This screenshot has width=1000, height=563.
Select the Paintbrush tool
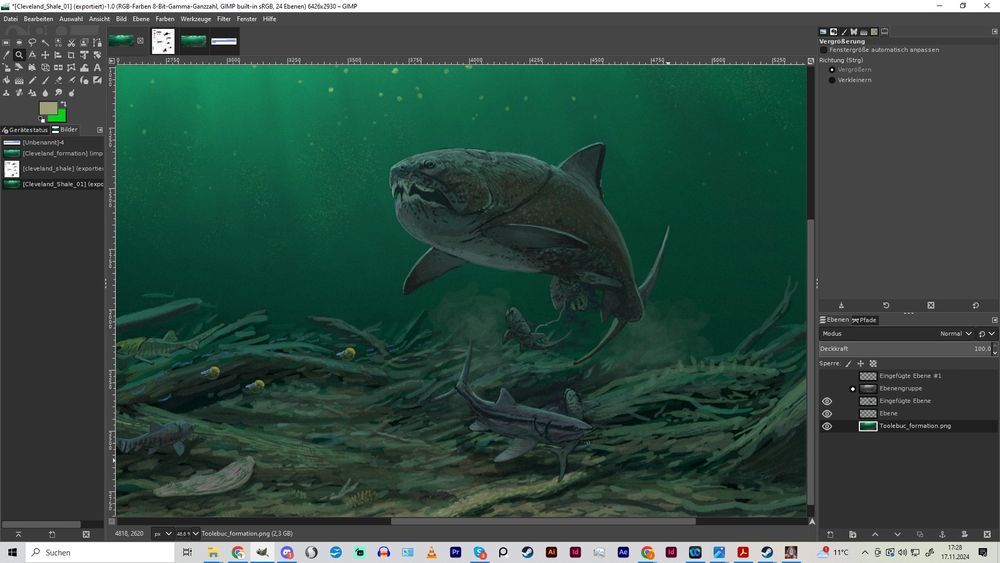click(x=45, y=80)
